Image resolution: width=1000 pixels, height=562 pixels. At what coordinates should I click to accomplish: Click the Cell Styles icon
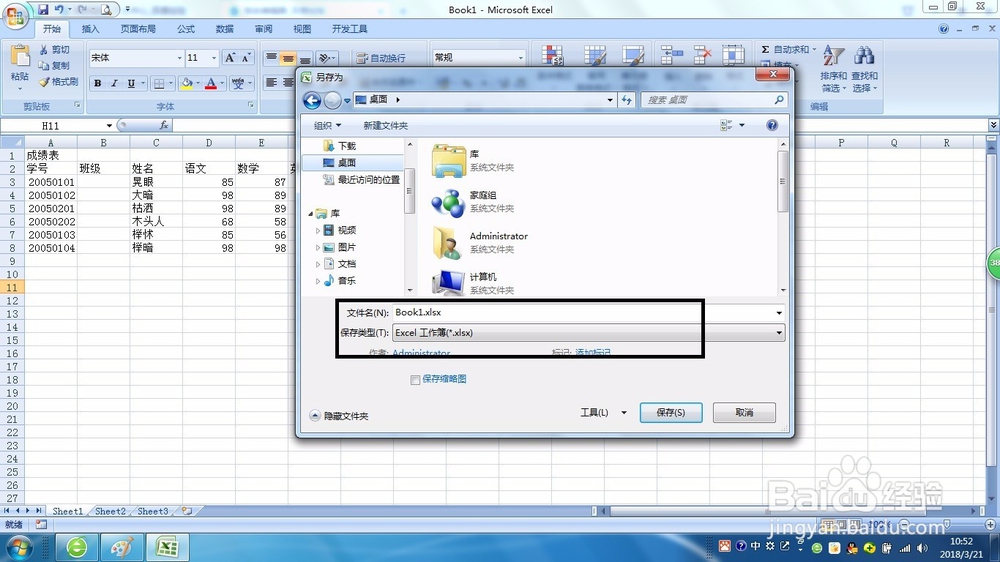pyautogui.click(x=633, y=55)
